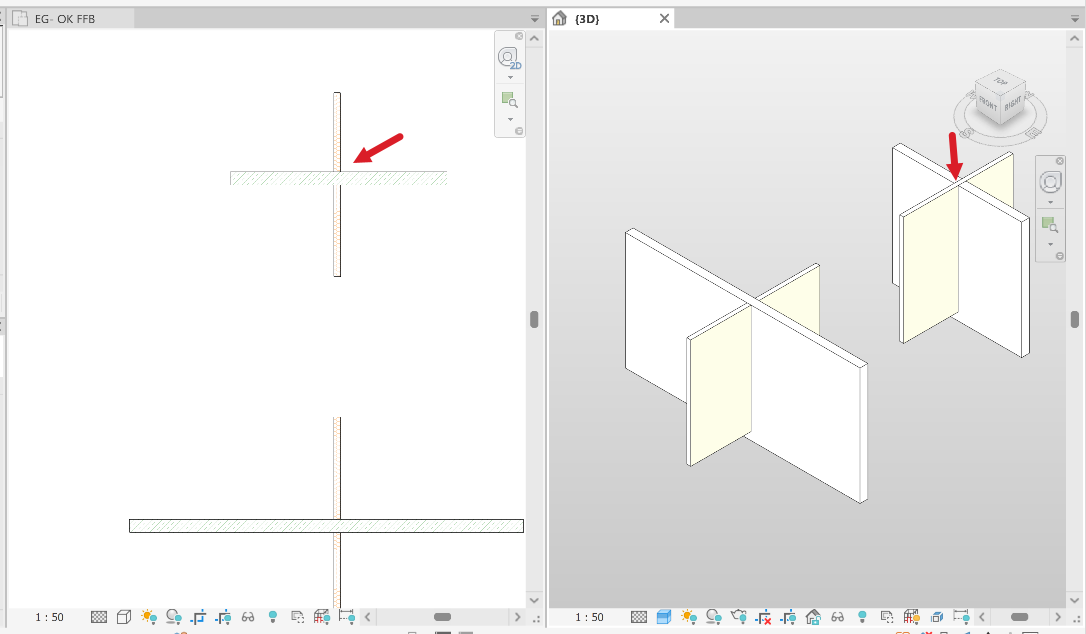
Task: Open tab list dropdown of left view pane
Action: click(x=535, y=19)
